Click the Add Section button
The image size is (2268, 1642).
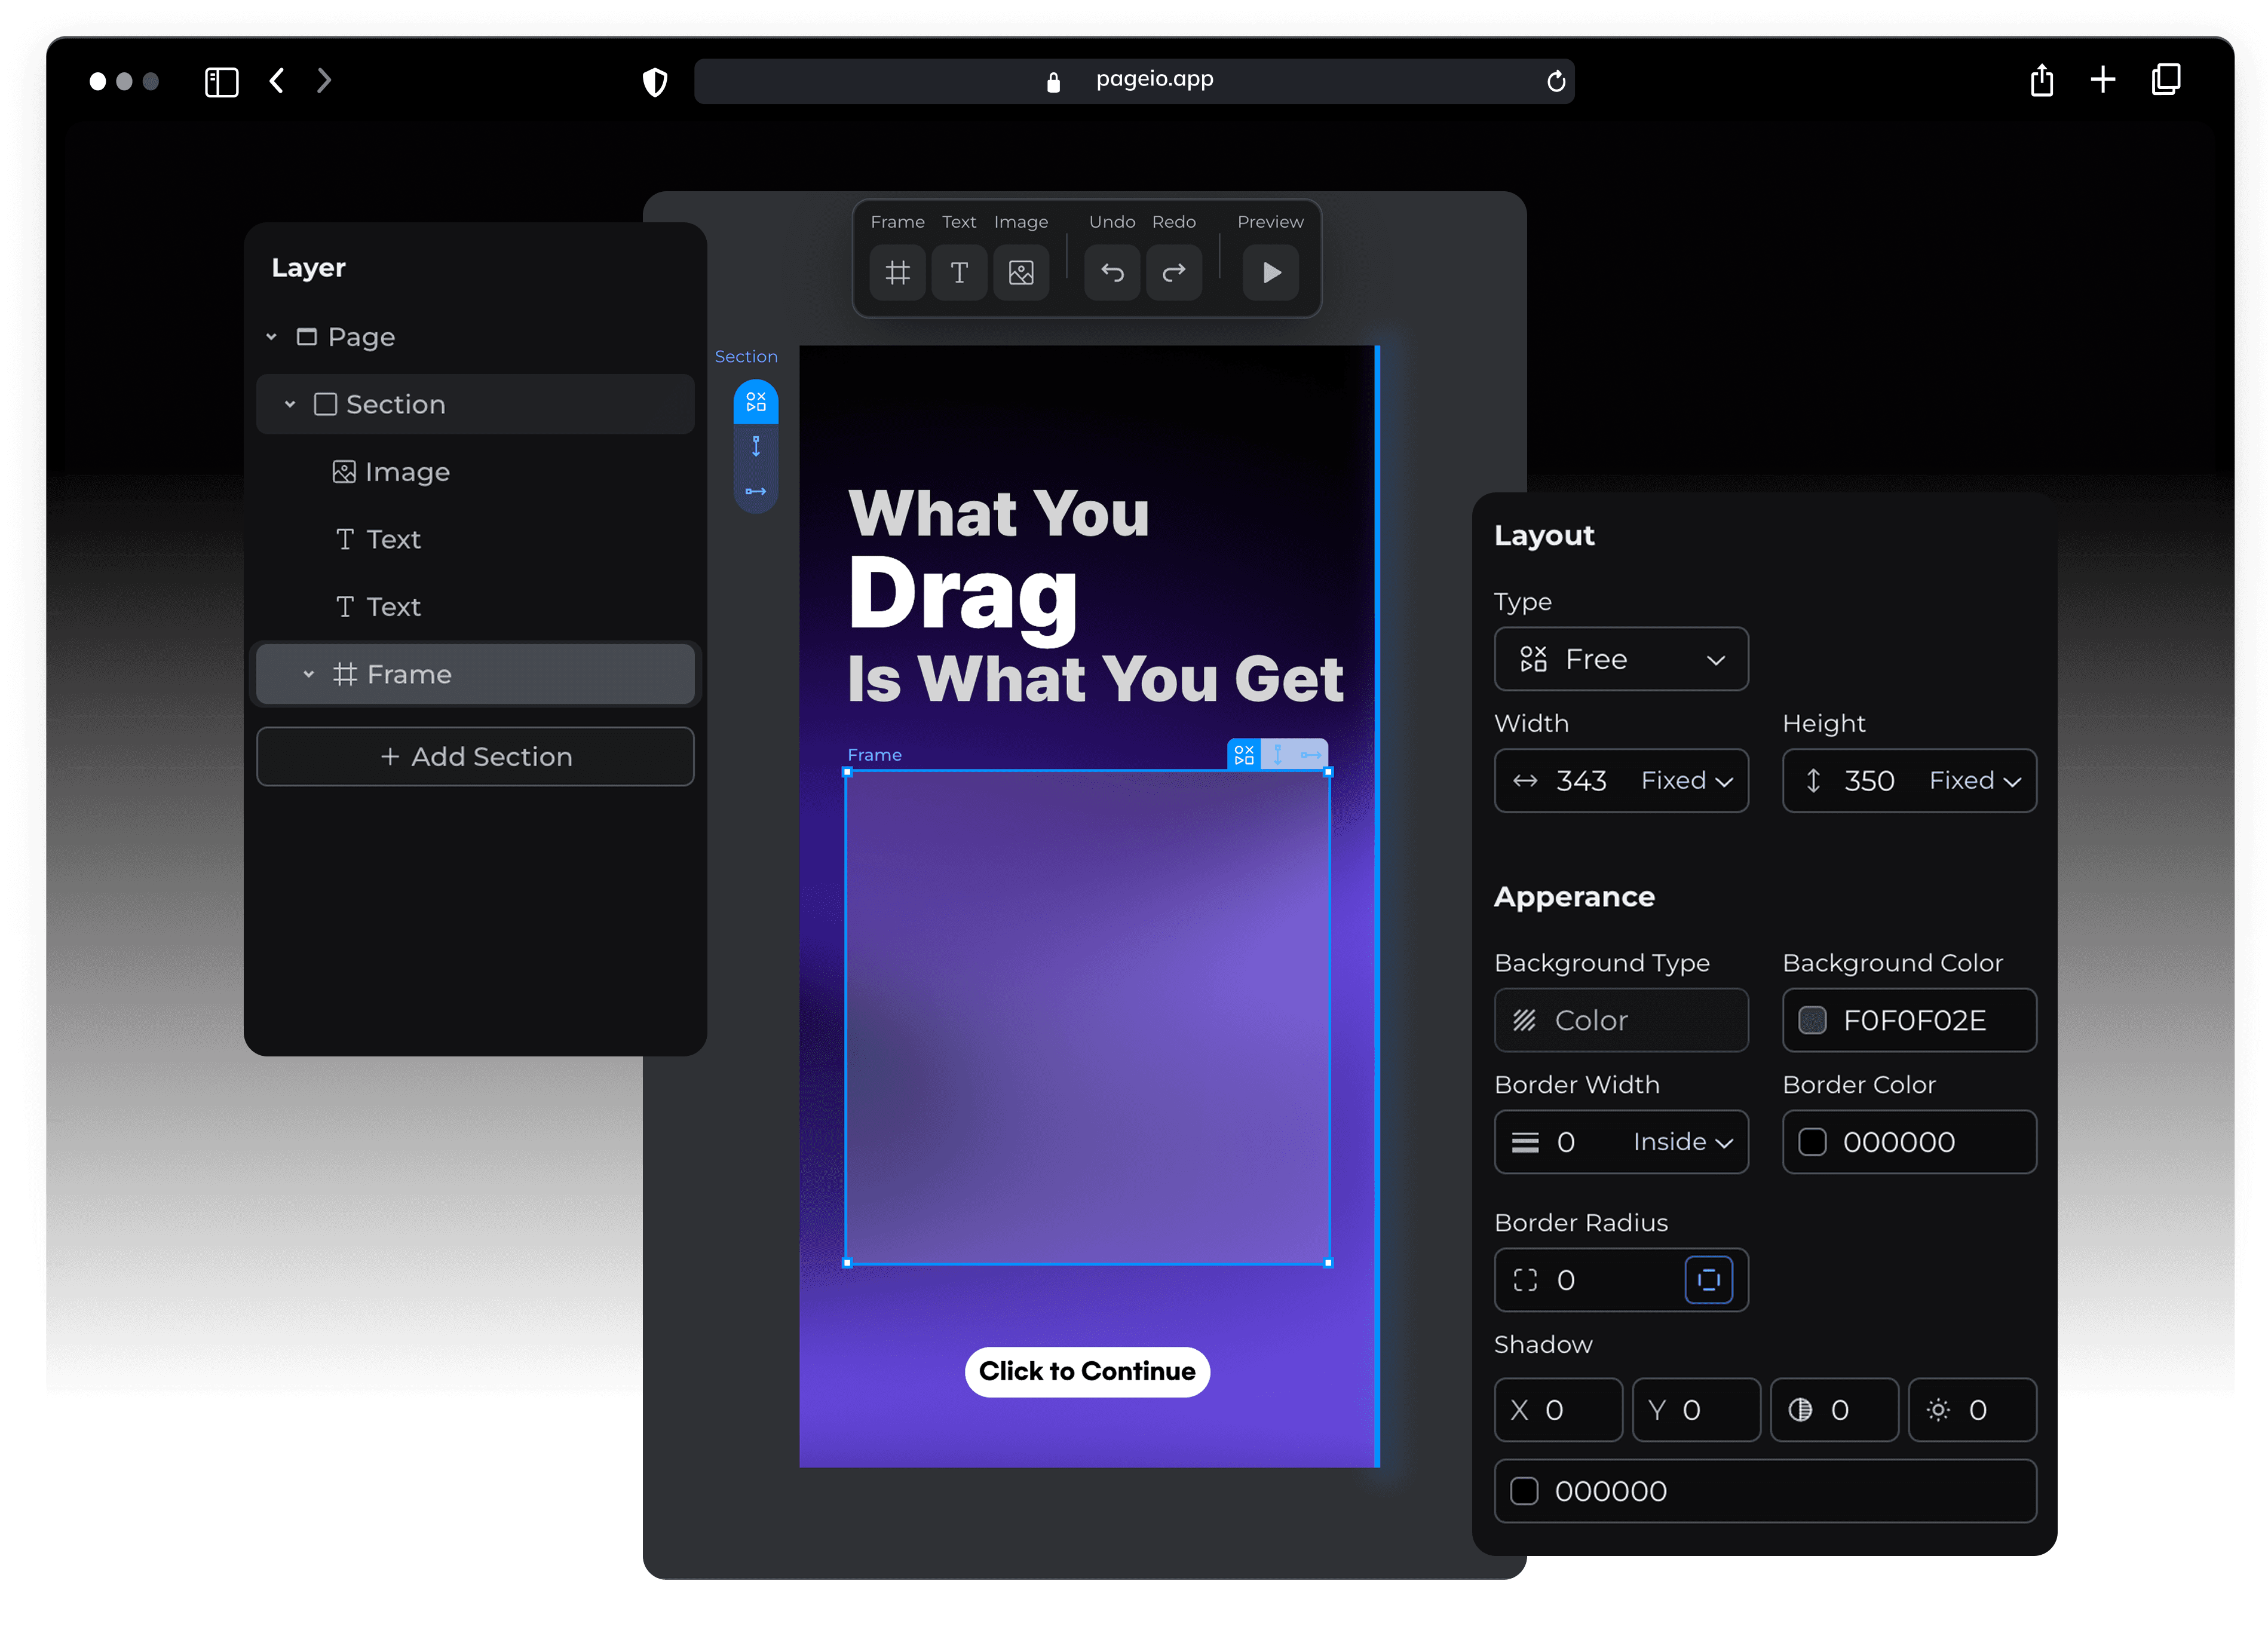[x=475, y=756]
